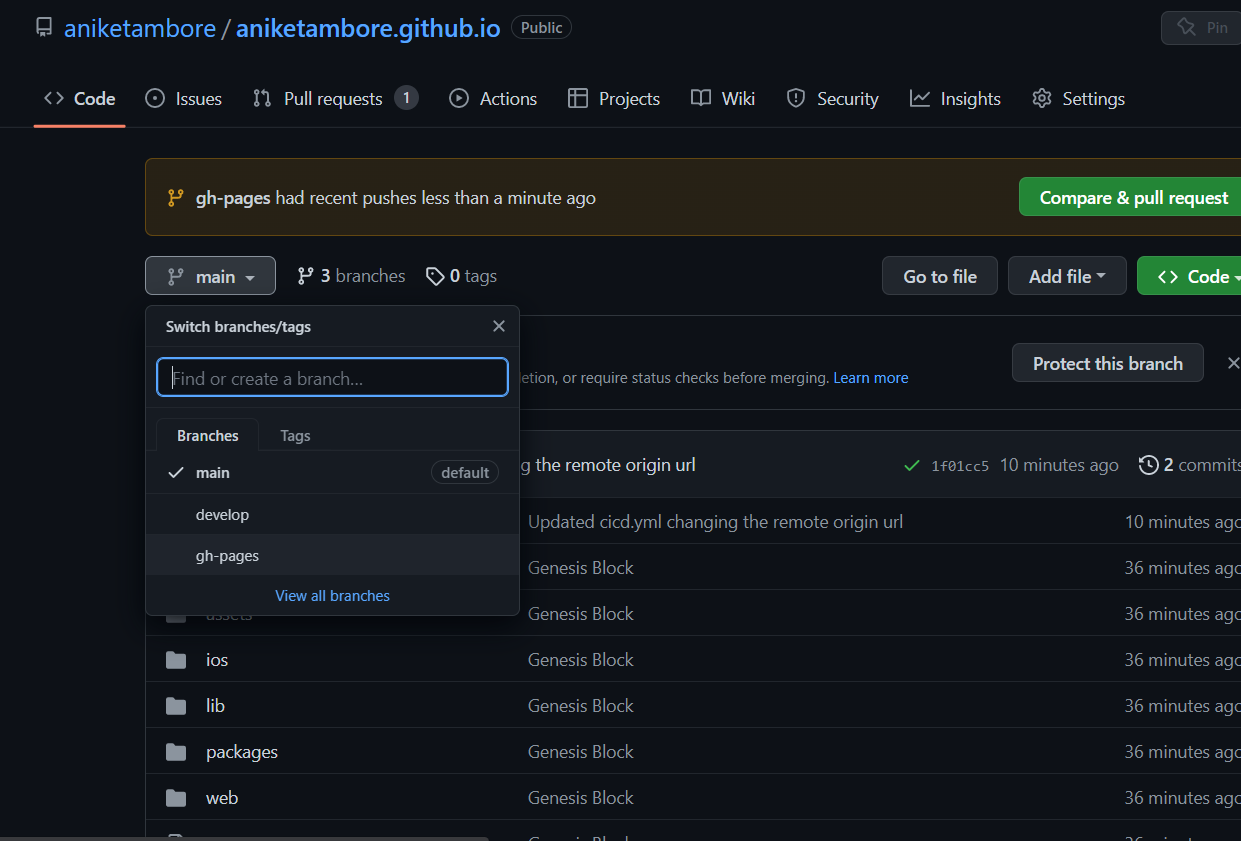
Task: Open the web folder
Action: 222,798
